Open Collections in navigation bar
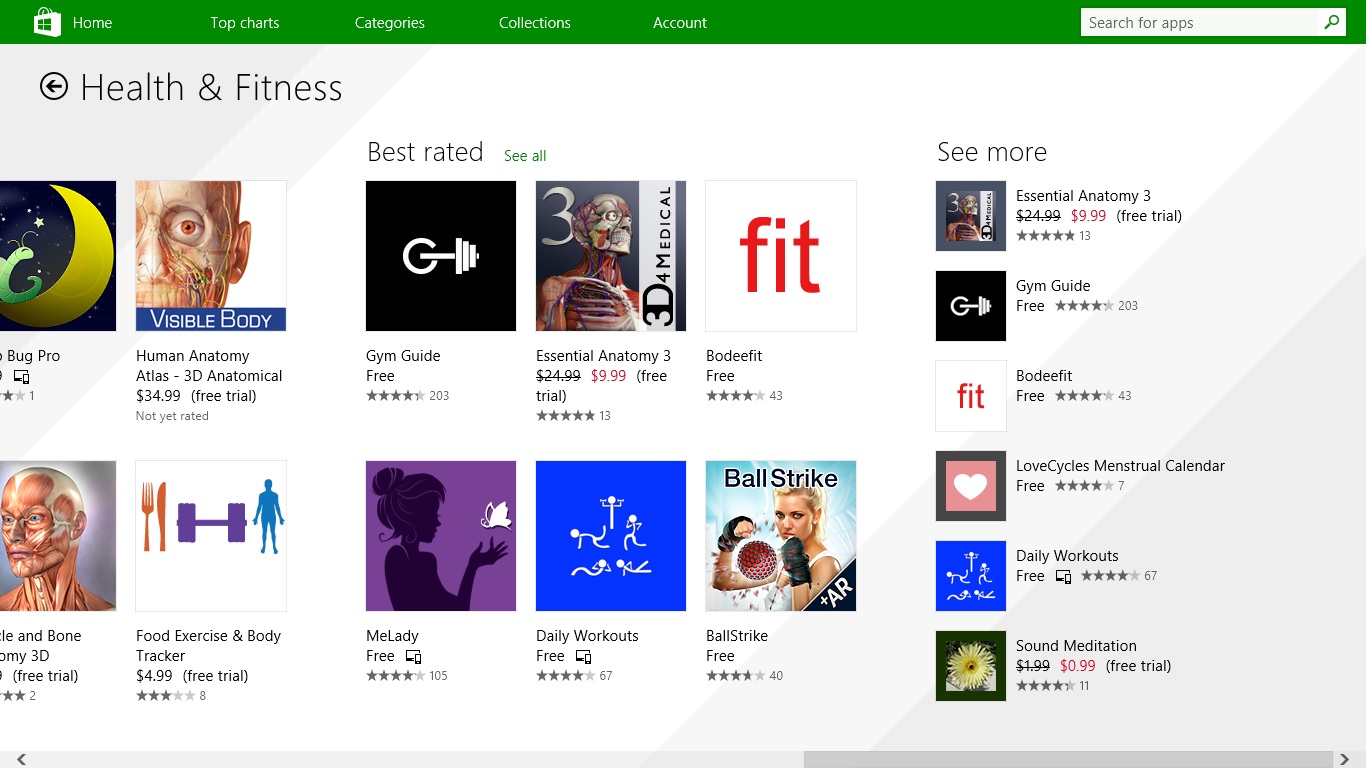Image resolution: width=1366 pixels, height=768 pixels. (x=535, y=22)
